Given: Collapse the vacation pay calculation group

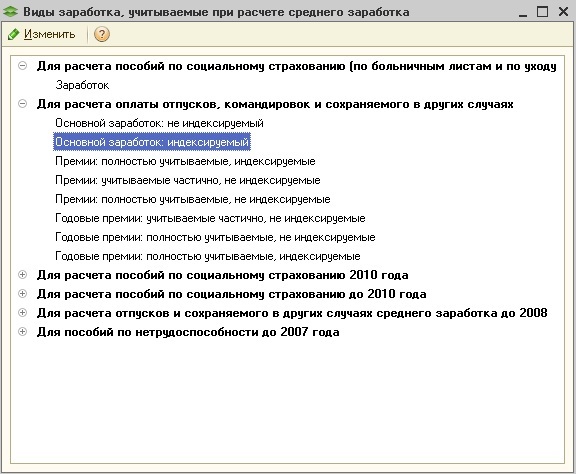Looking at the screenshot, I should coord(22,104).
